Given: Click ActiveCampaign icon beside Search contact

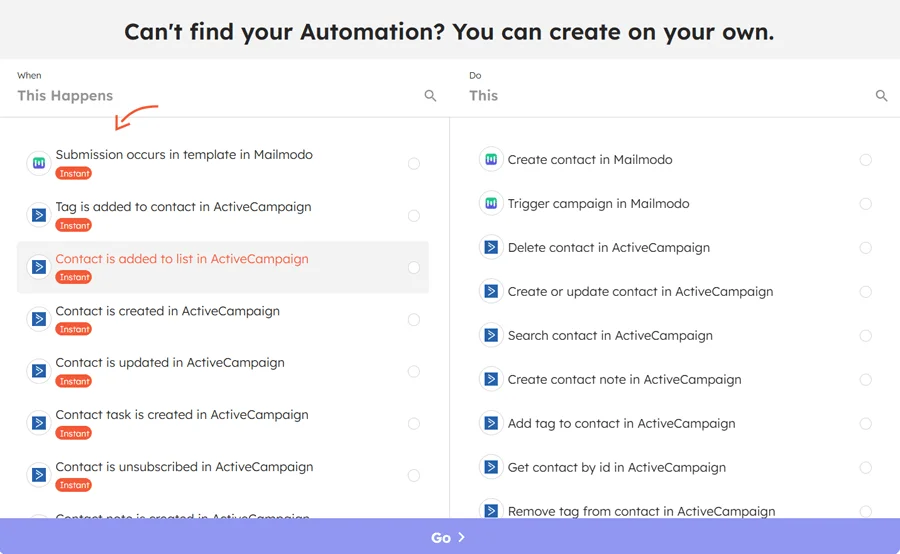Looking at the screenshot, I should click(x=491, y=335).
